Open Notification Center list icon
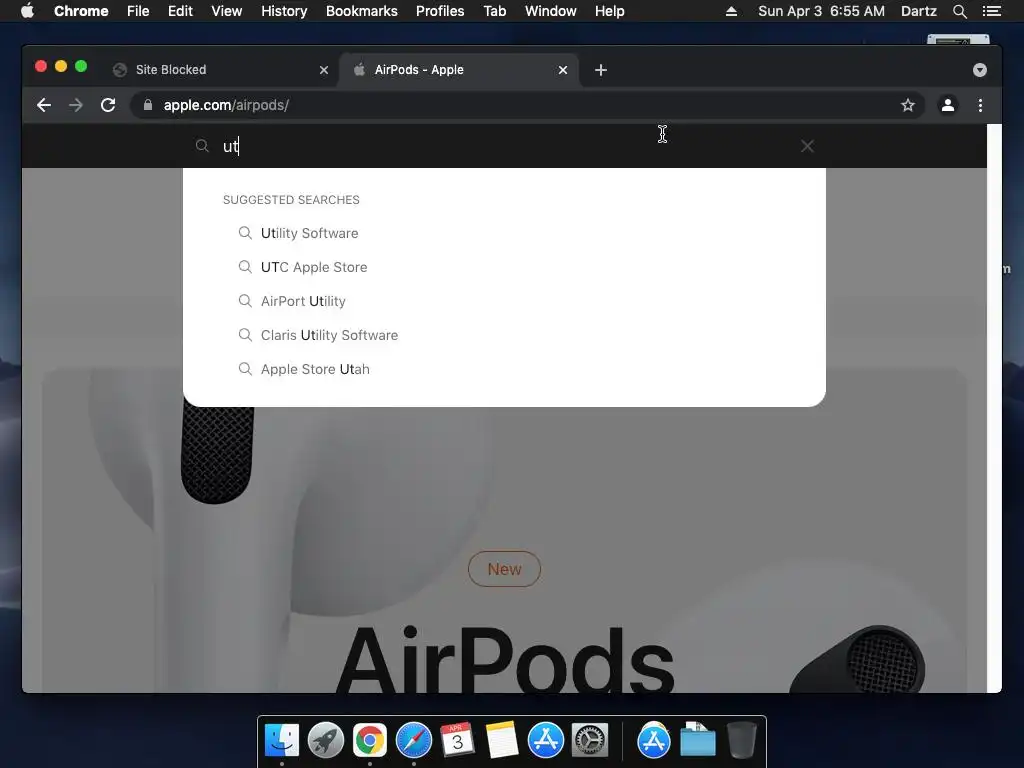Screen dimensions: 1024x768 click(x=992, y=11)
